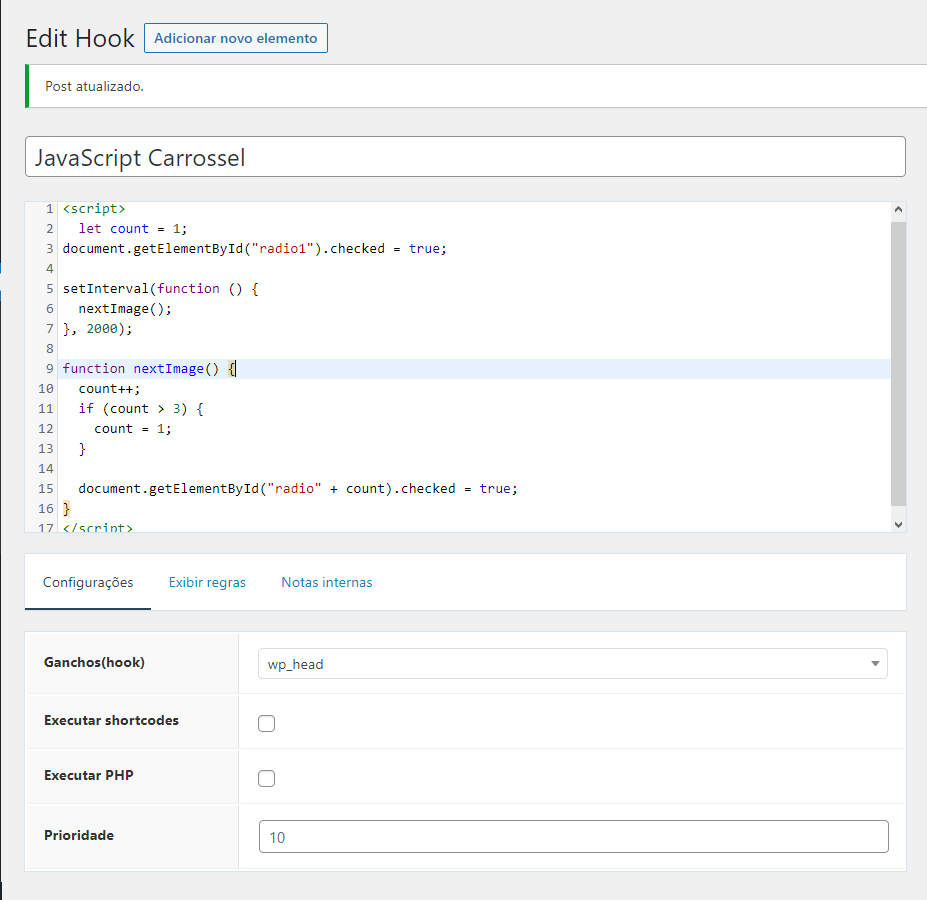This screenshot has height=900, width=927.
Task: Click the Ganchos(hook) dropdown arrow
Action: tap(877, 663)
